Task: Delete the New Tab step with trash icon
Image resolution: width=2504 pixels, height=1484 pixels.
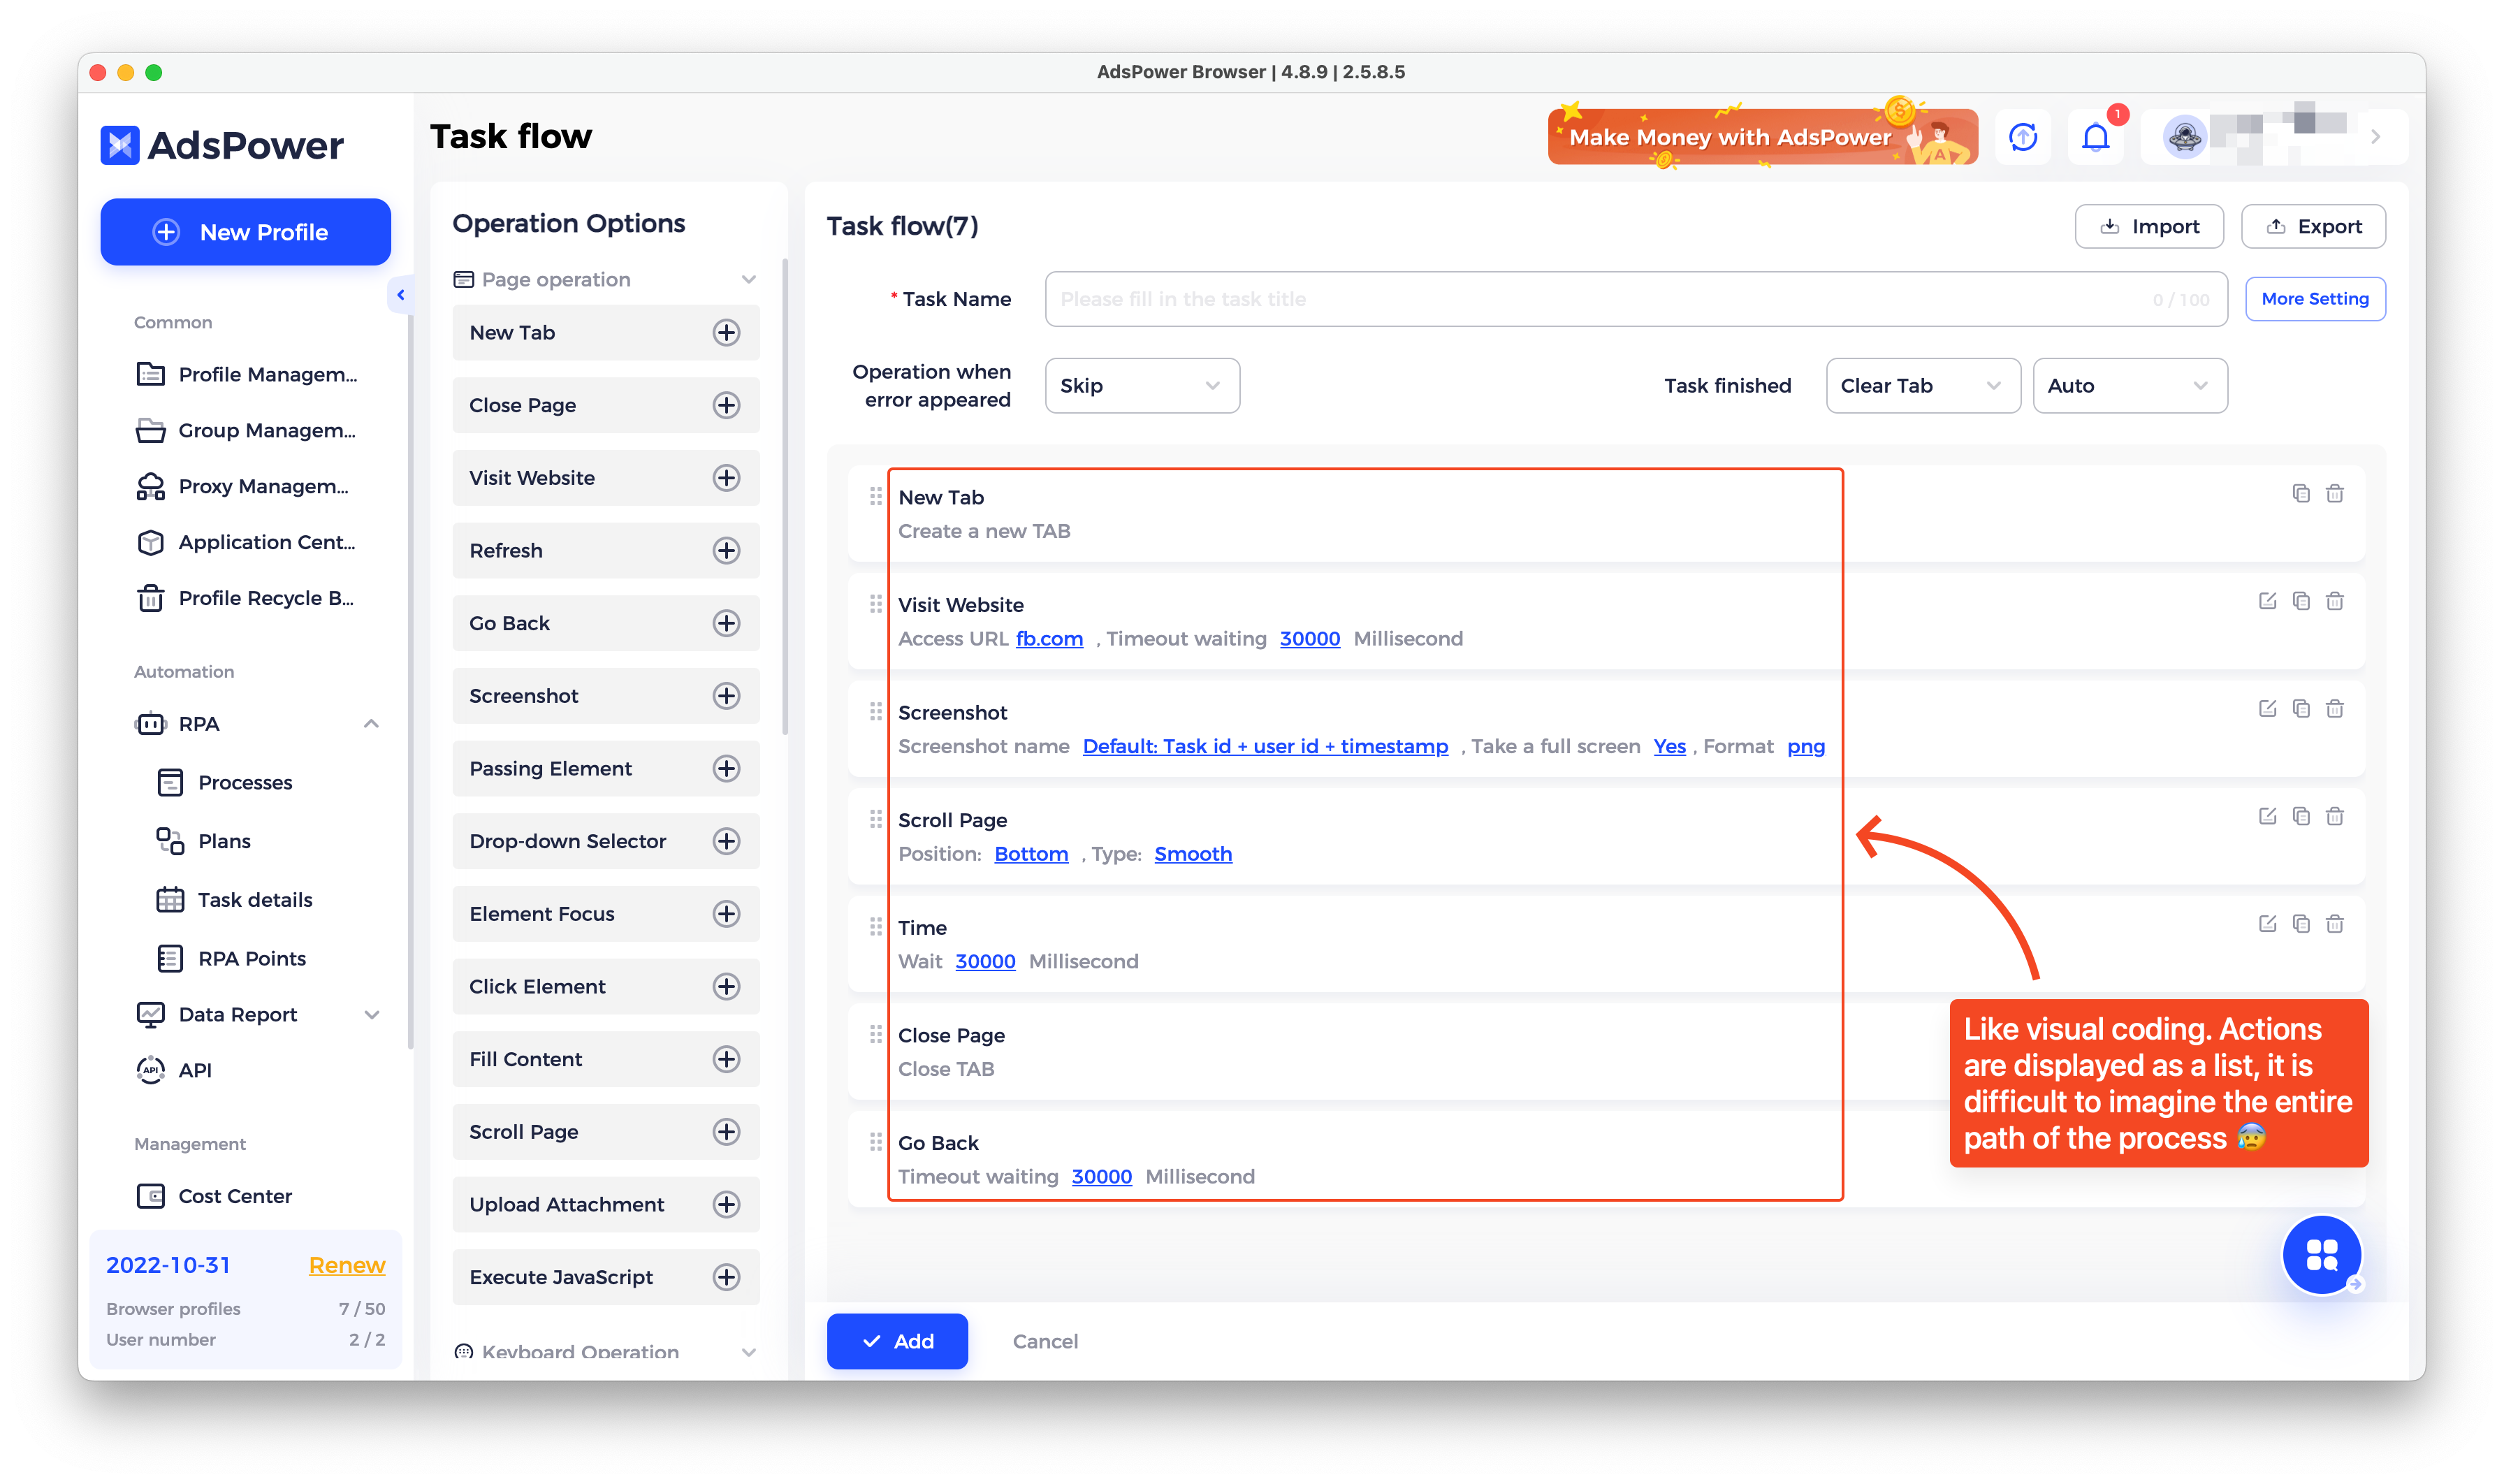Action: 2334,493
